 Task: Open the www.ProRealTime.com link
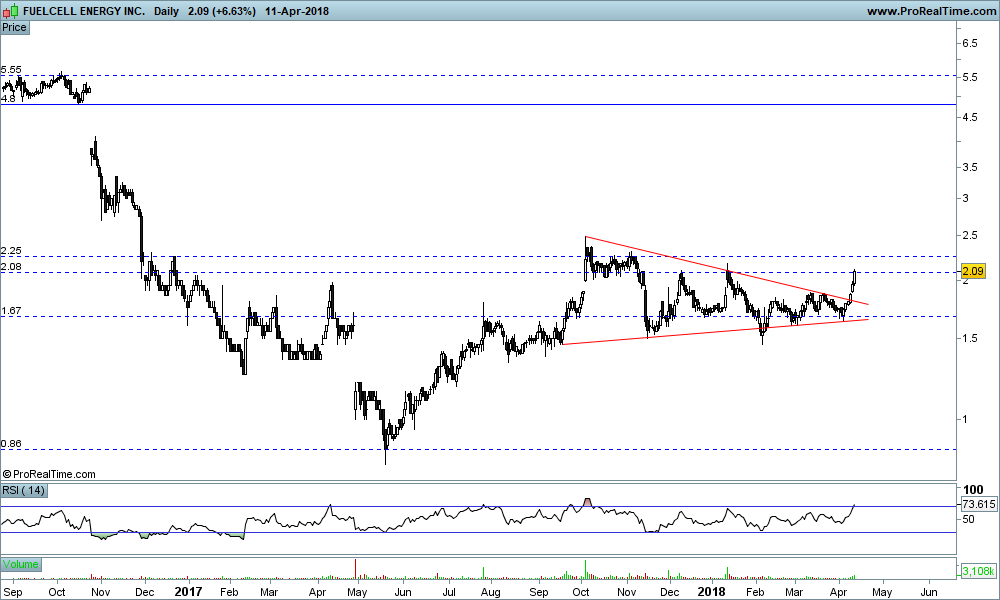point(930,11)
